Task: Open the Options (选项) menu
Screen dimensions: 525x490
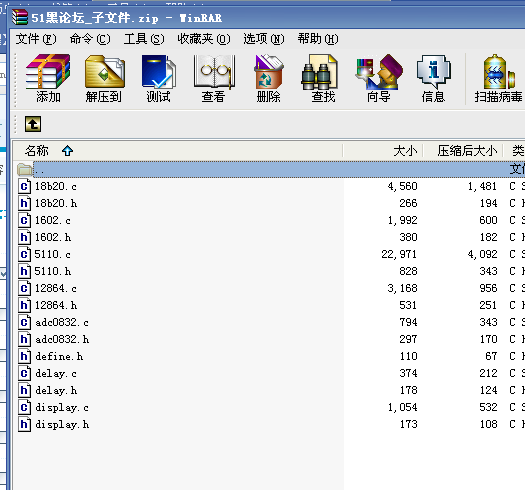Action: pyautogui.click(x=264, y=39)
